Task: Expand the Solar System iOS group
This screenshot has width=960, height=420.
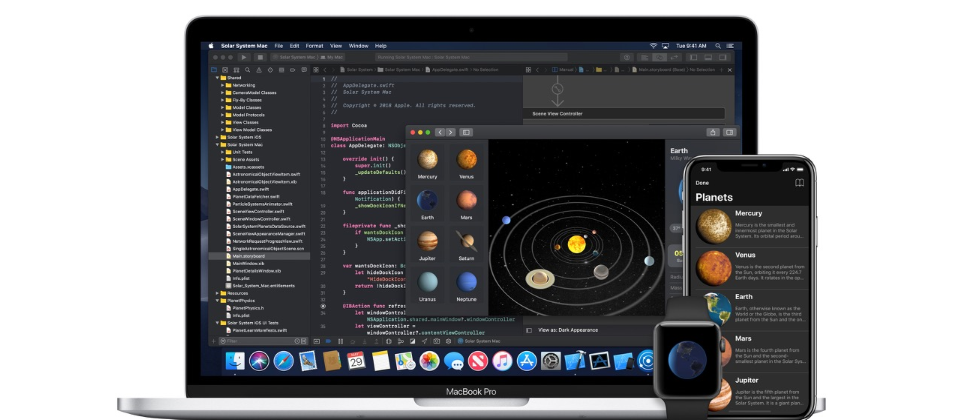Action: [x=217, y=137]
